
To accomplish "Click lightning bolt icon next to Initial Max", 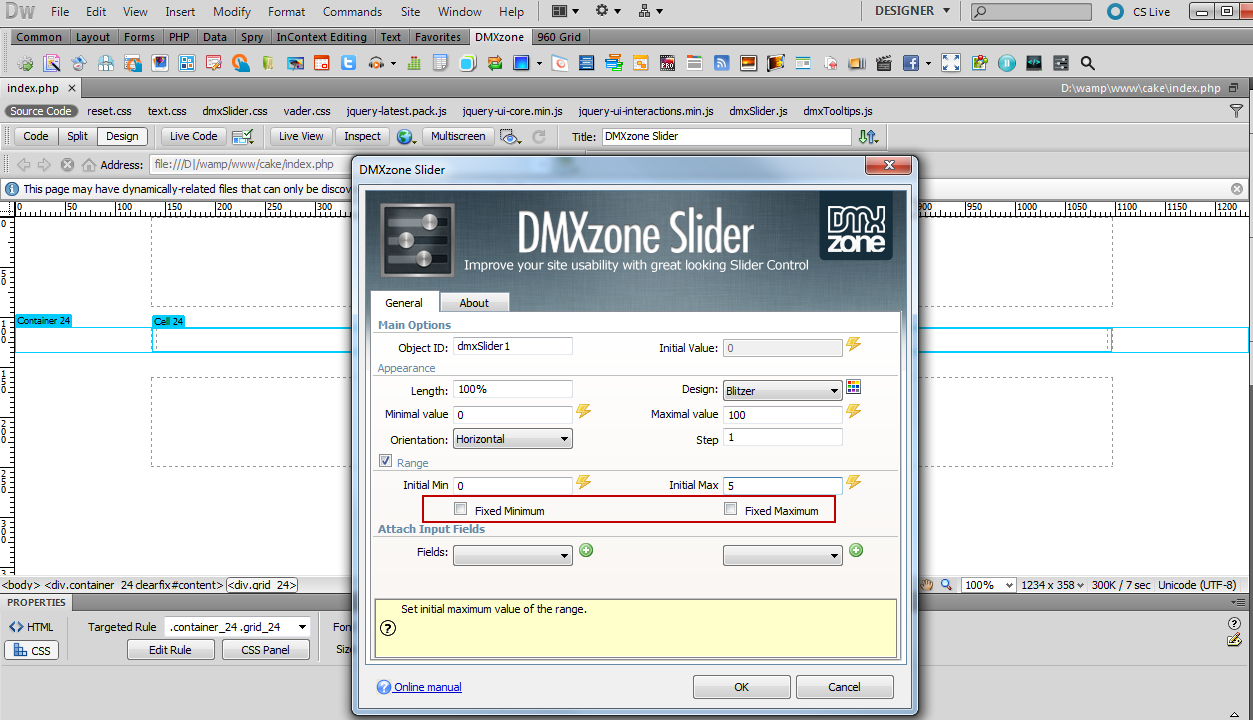I will tap(853, 482).
